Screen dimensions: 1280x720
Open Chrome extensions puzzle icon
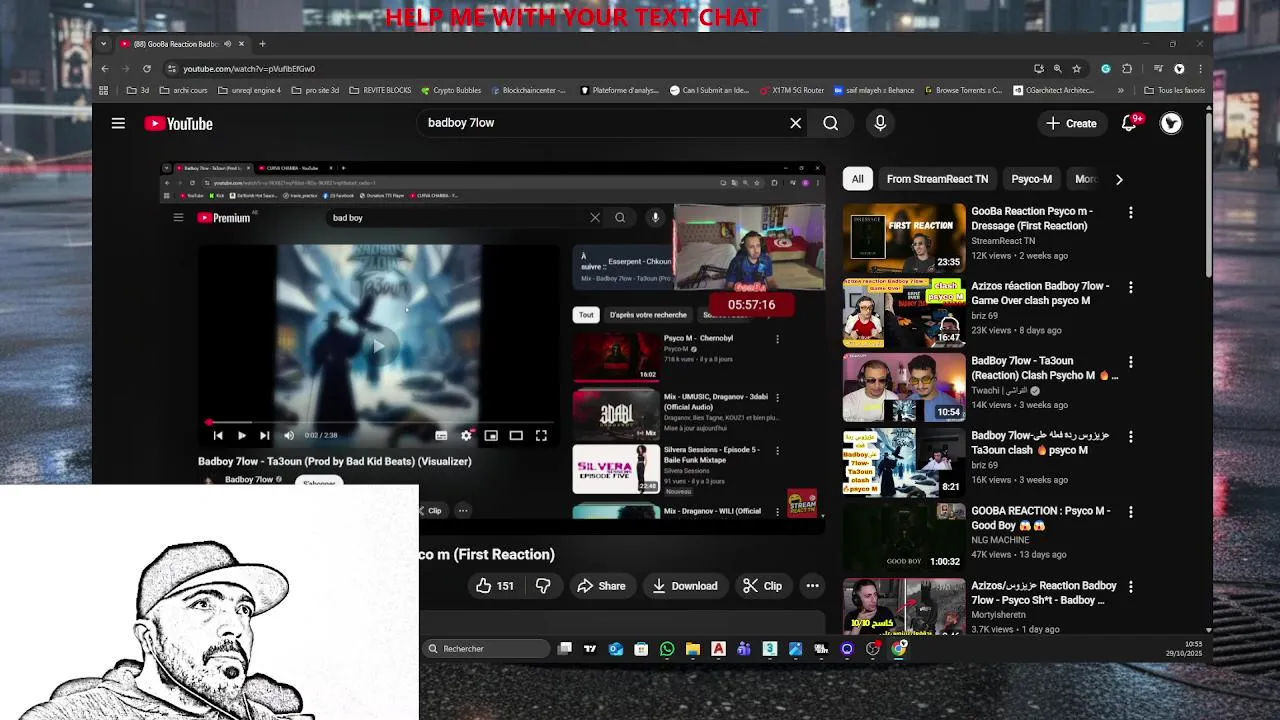(1127, 69)
